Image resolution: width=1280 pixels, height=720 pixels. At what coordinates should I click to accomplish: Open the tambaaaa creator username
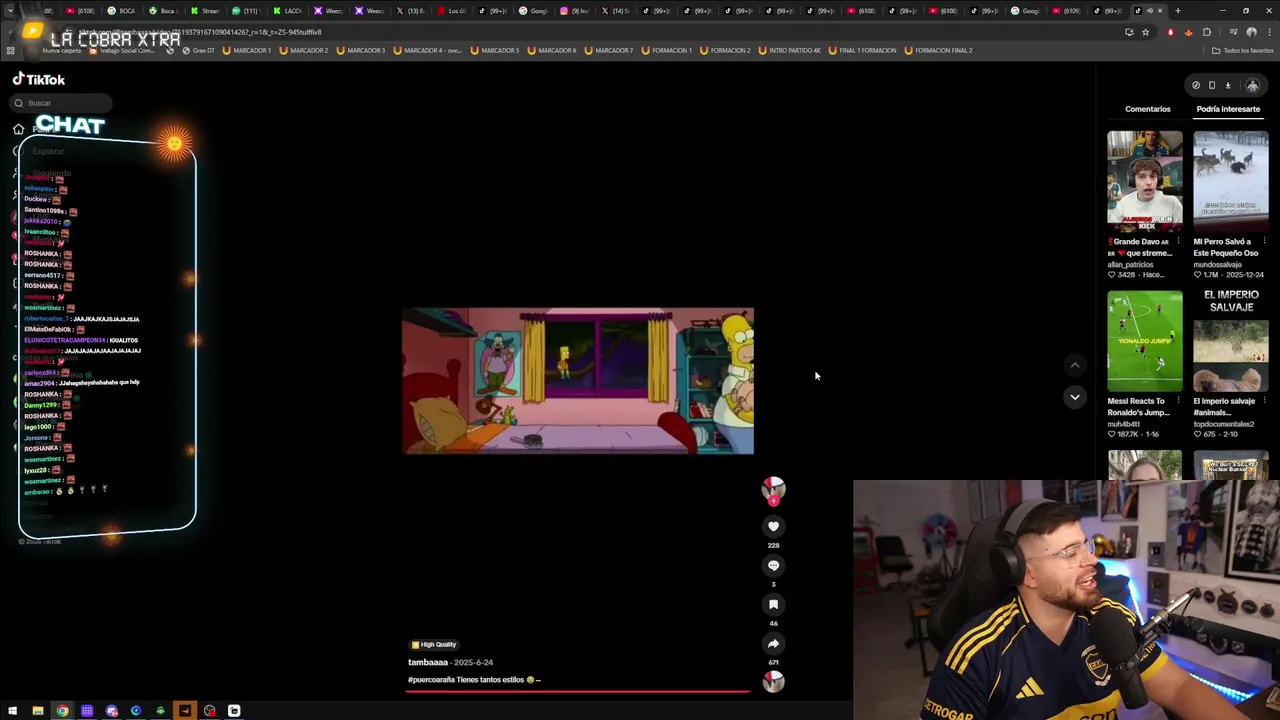click(x=428, y=662)
